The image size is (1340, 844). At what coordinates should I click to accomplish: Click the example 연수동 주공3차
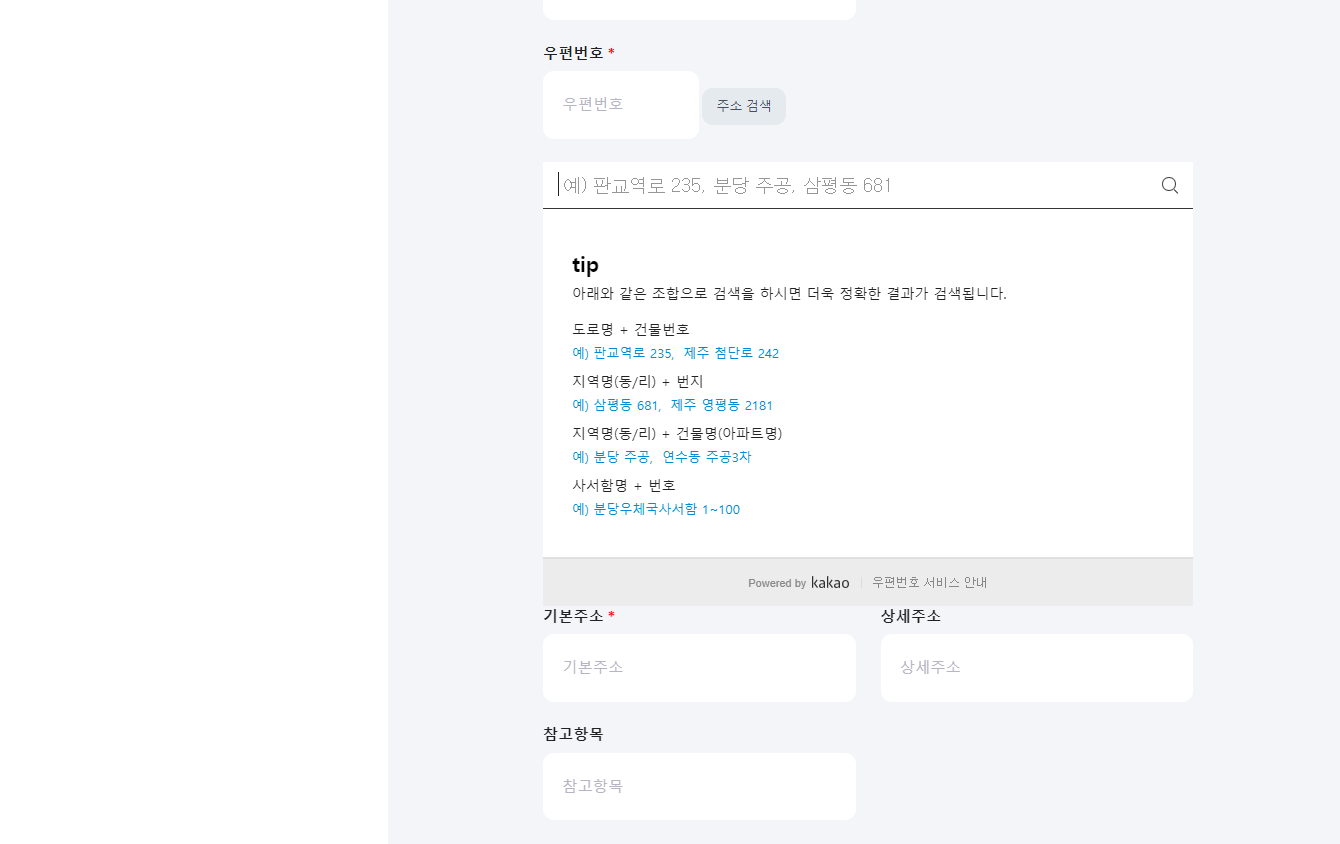click(706, 458)
